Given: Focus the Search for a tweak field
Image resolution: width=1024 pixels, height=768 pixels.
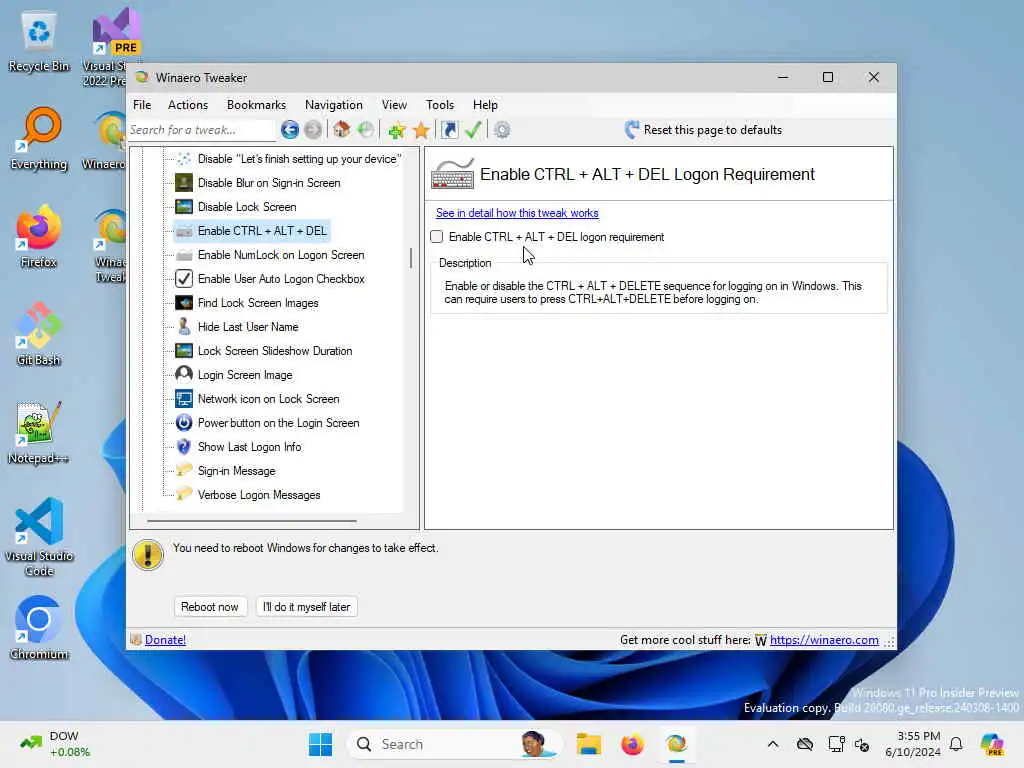Looking at the screenshot, I should [201, 130].
